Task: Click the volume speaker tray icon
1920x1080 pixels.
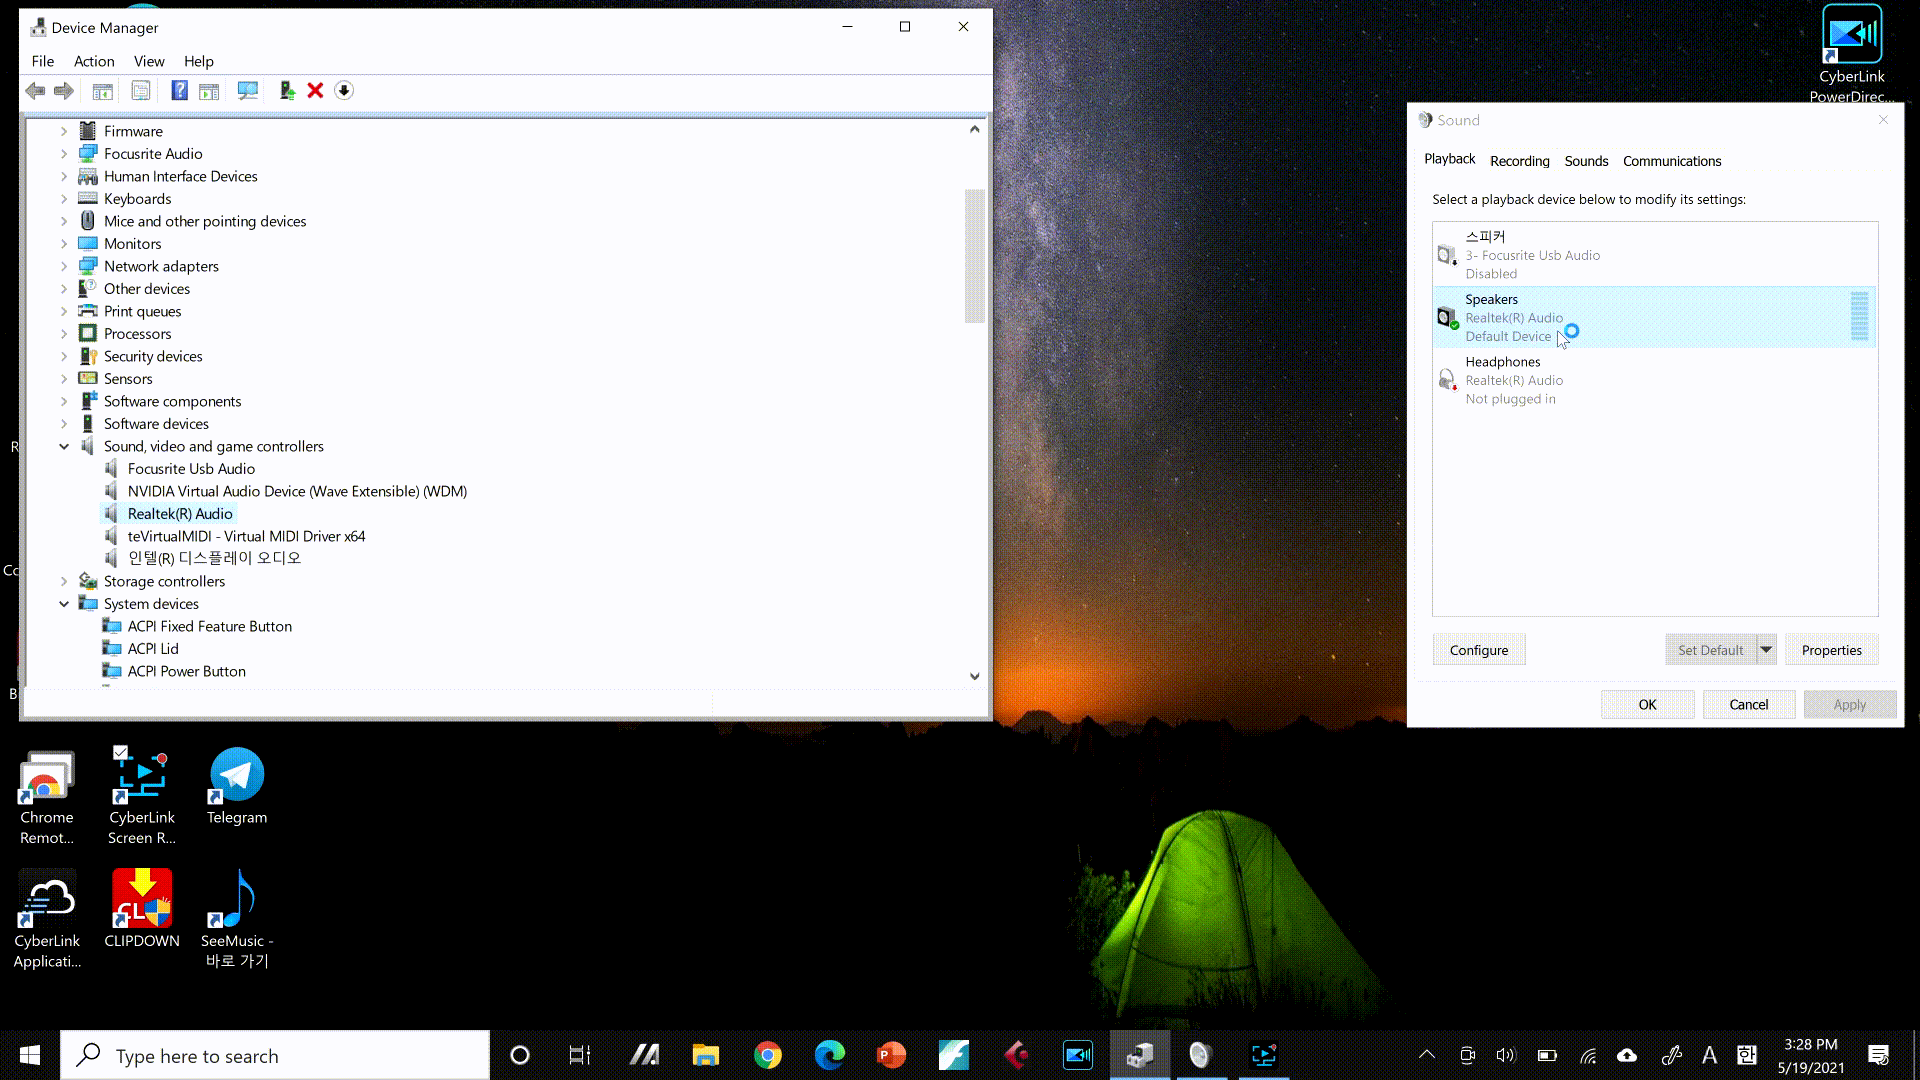Action: 1505,1055
